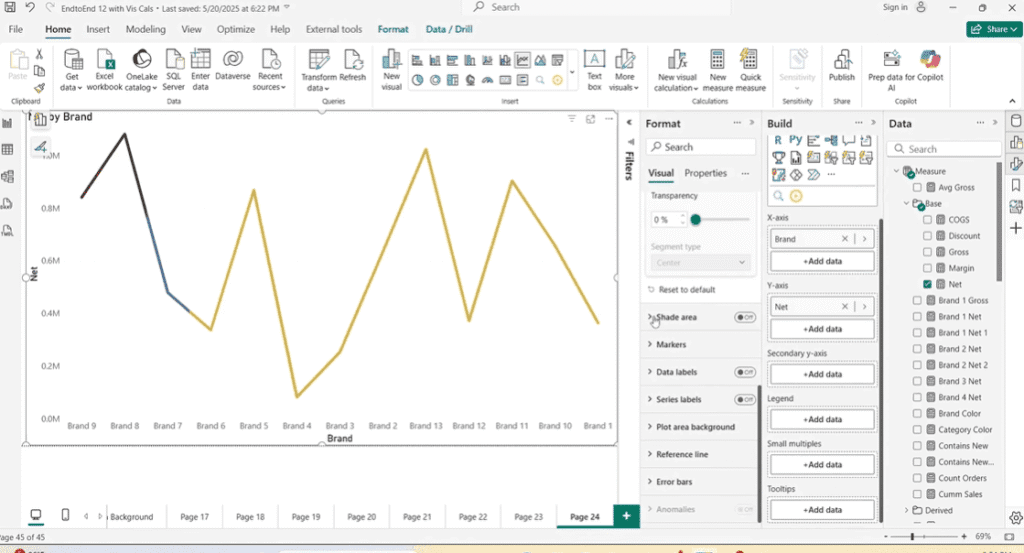Toggle the Data labels switch

point(744,372)
